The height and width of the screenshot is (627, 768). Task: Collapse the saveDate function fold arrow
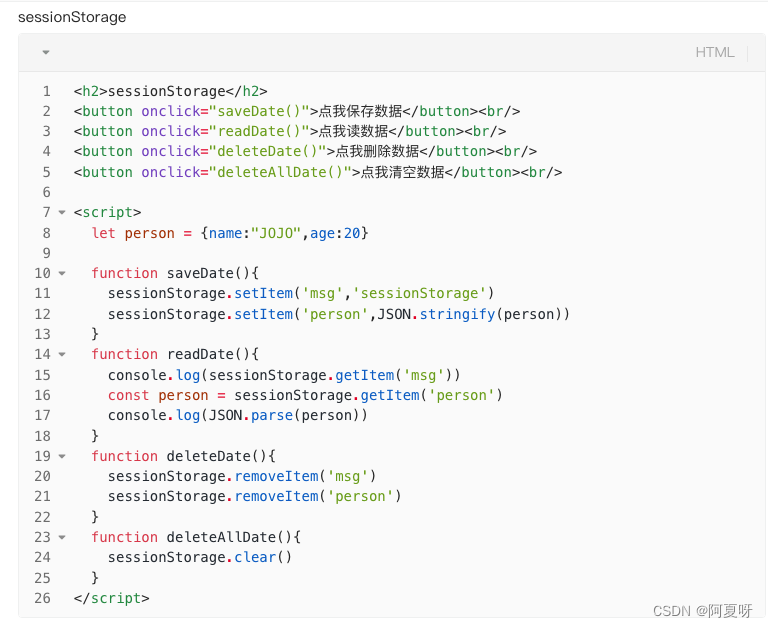coord(62,273)
